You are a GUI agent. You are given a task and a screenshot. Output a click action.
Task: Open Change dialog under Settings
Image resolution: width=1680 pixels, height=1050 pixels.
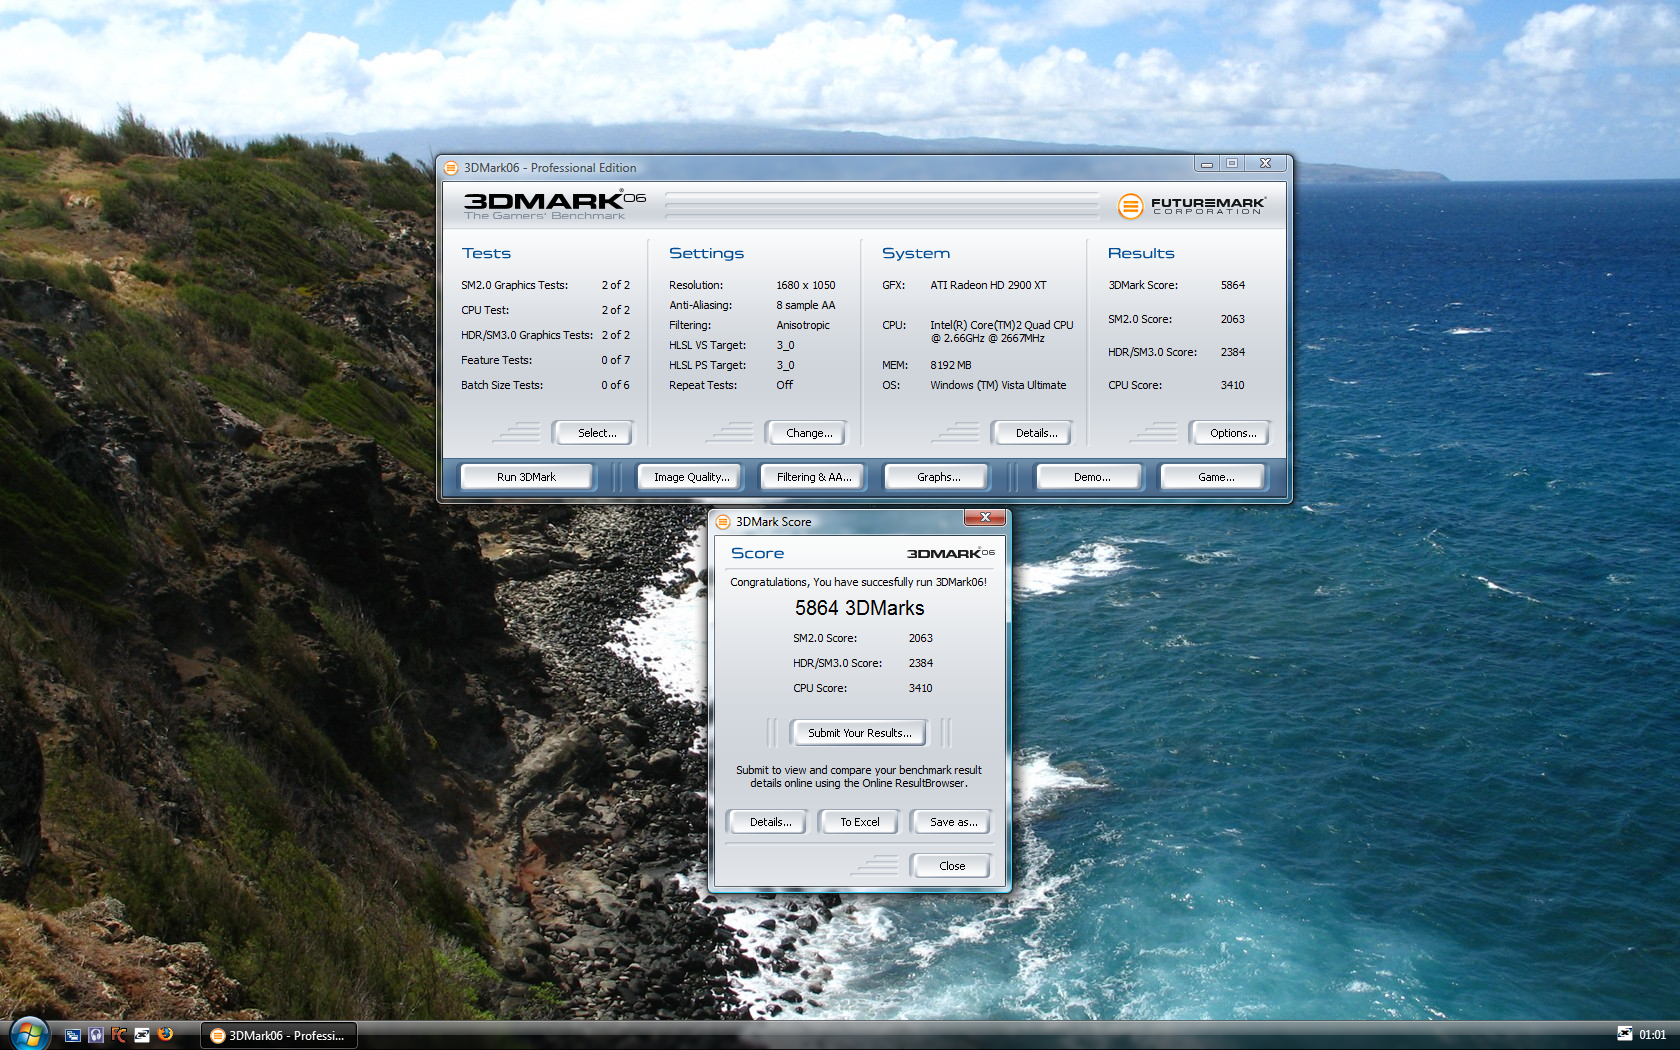[808, 433]
